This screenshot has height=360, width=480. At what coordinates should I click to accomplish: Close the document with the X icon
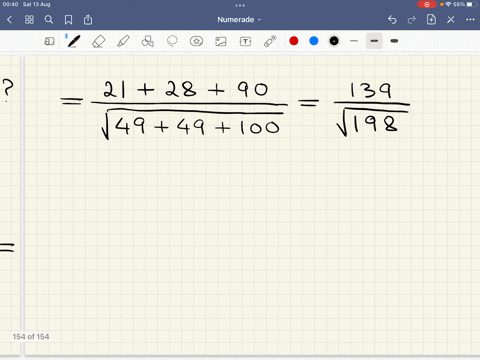coord(451,20)
